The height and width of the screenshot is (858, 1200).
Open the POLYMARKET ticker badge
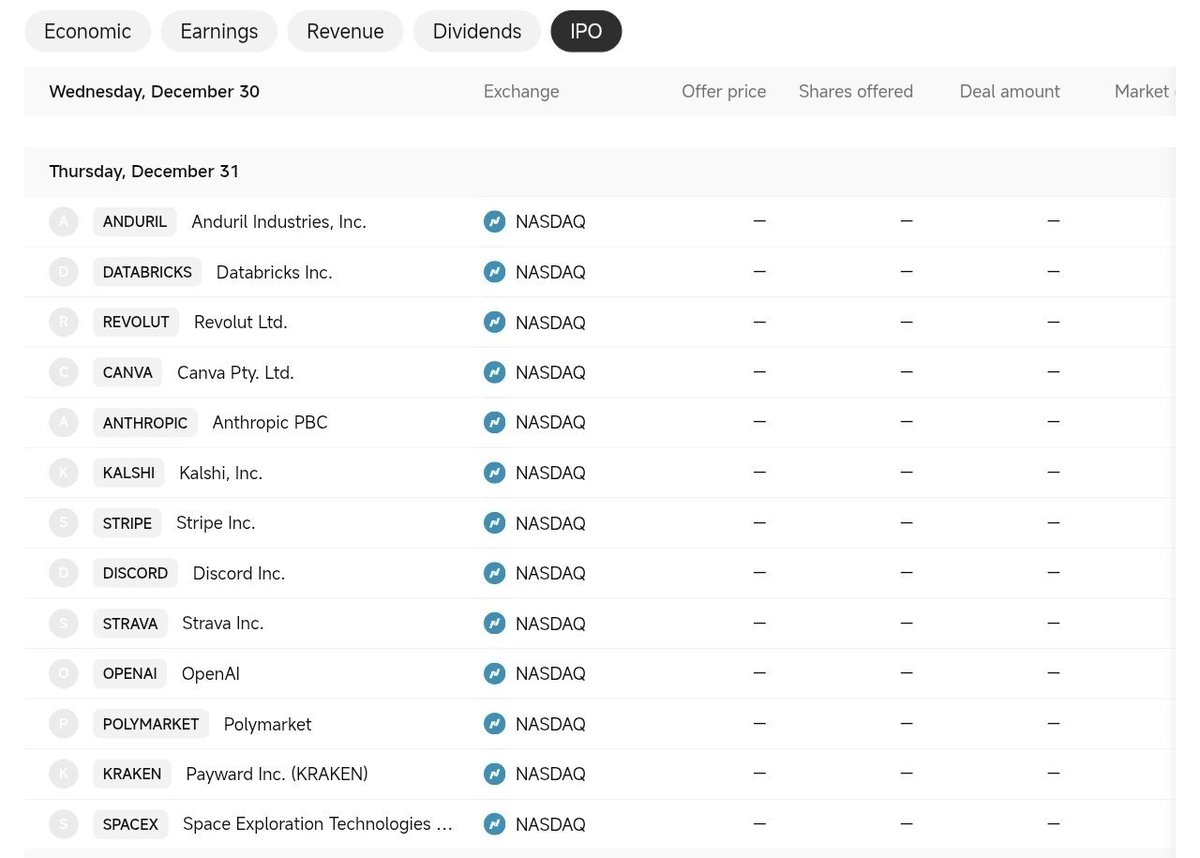[x=151, y=723]
